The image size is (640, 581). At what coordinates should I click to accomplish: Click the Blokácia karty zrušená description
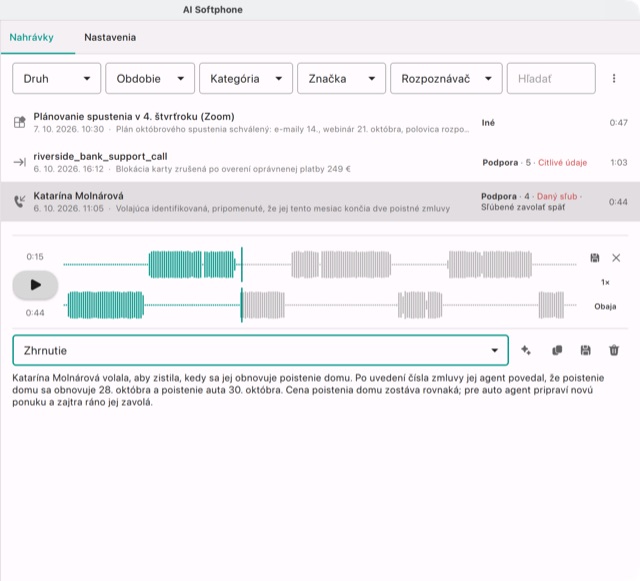pos(233,169)
